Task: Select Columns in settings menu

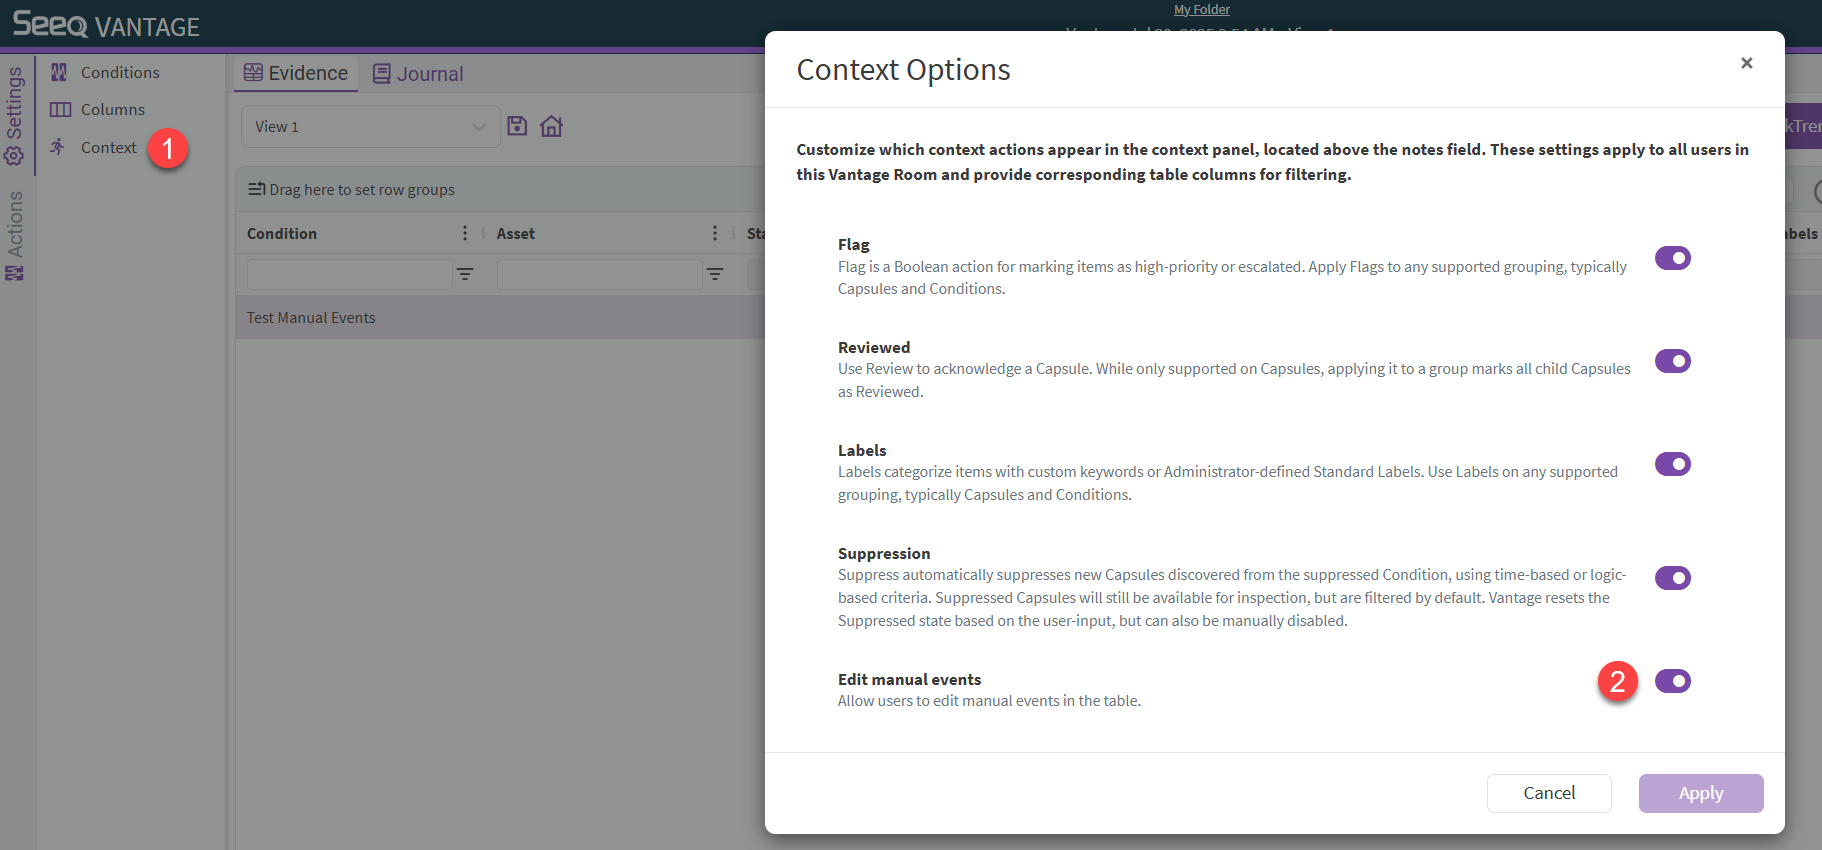Action: click(x=112, y=110)
